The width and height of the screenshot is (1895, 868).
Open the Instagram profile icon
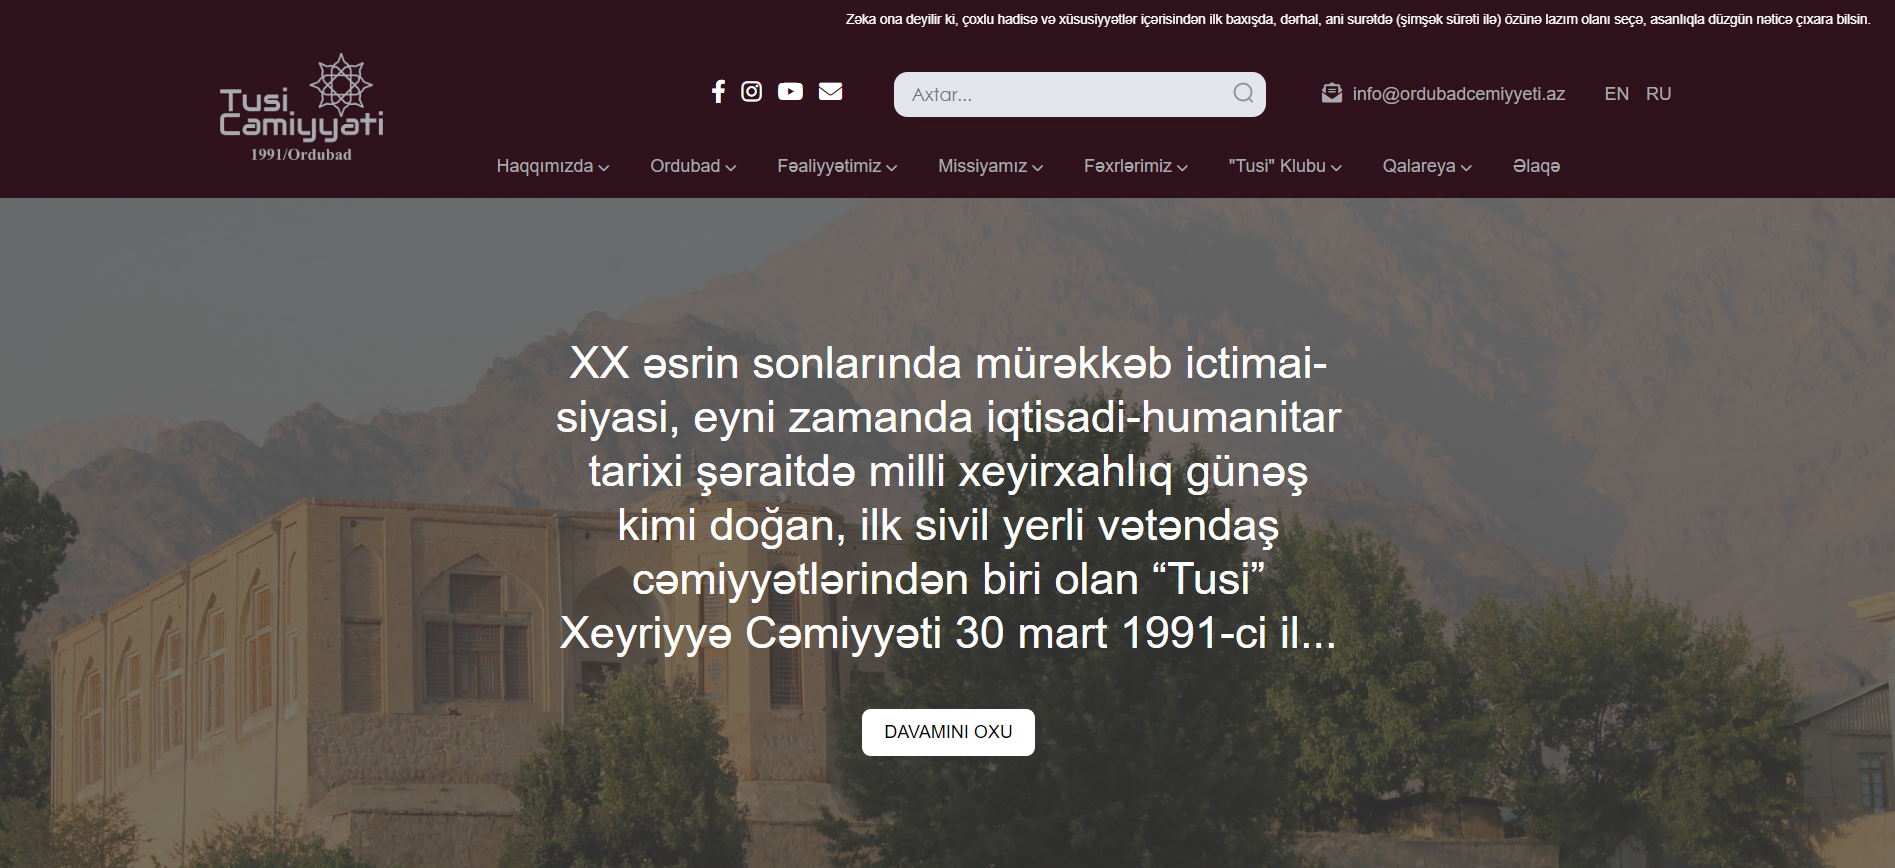[x=751, y=92]
